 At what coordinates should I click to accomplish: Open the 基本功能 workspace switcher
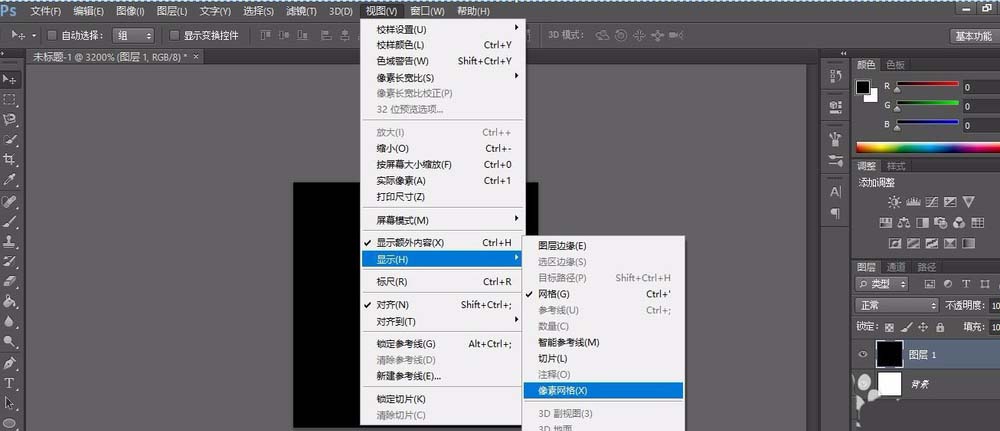[x=973, y=36]
